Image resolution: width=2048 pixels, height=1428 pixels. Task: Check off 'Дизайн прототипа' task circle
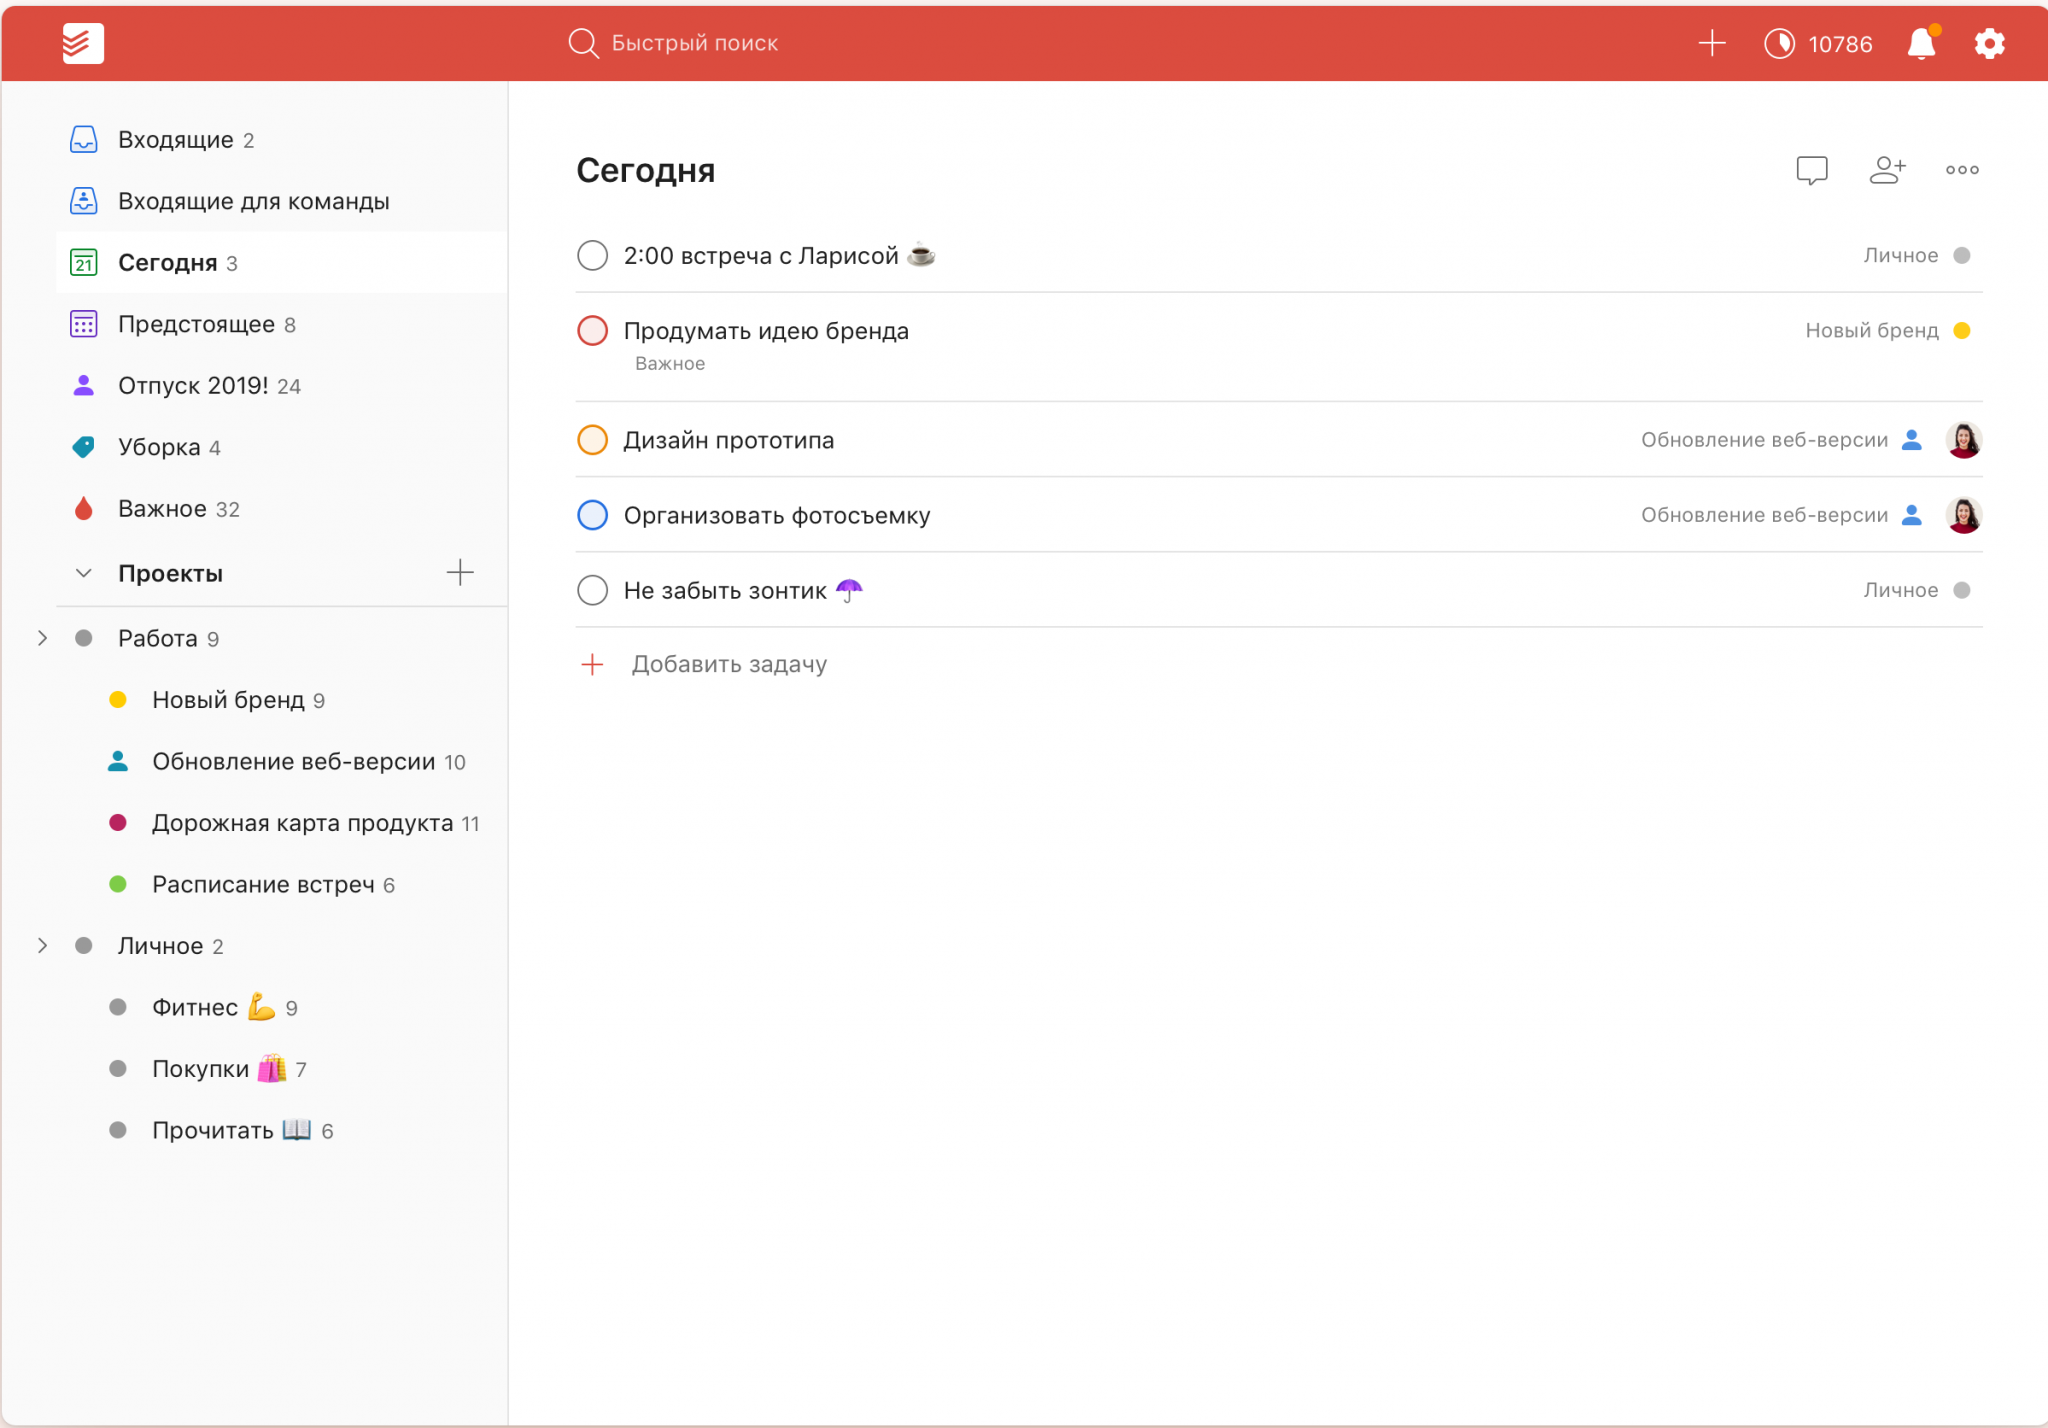pos(593,440)
